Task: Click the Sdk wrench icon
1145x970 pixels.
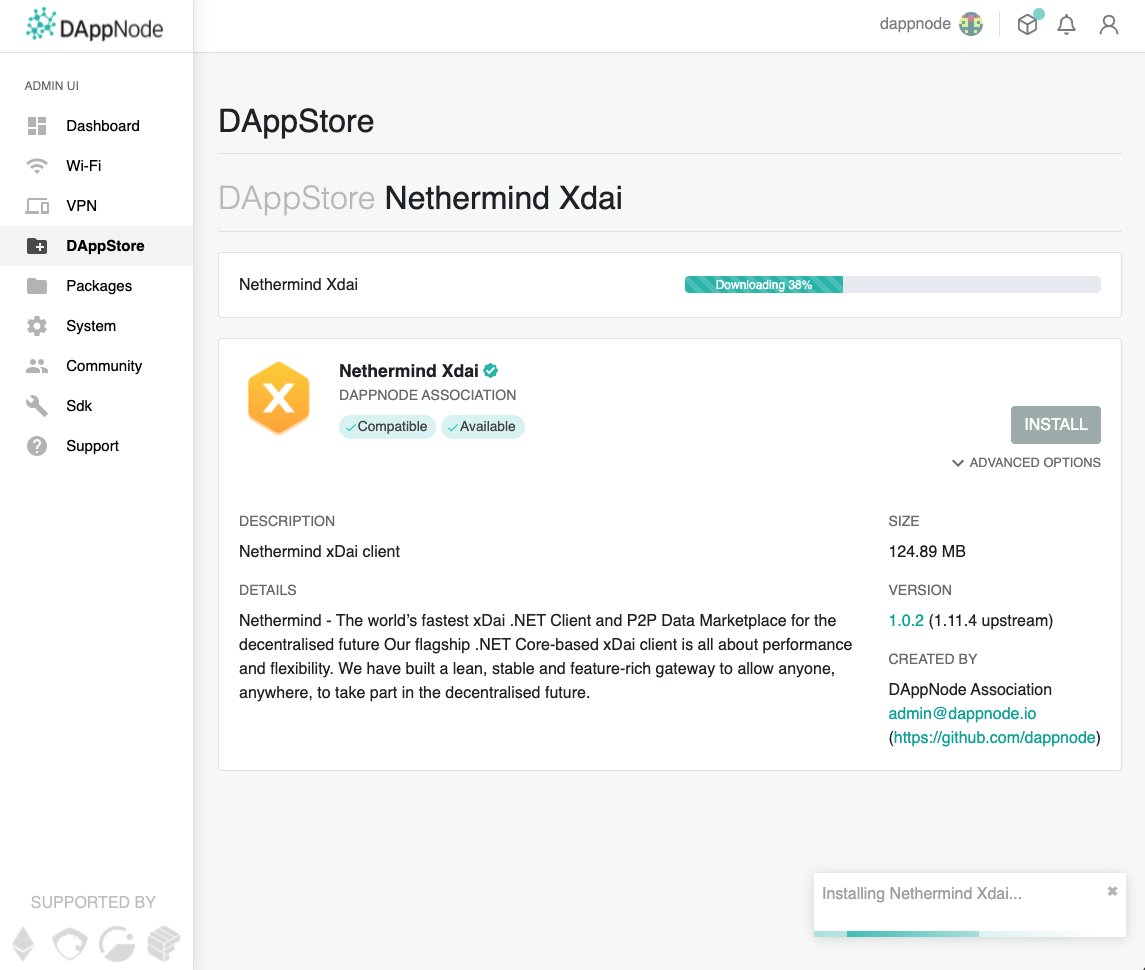Action: pyautogui.click(x=37, y=406)
